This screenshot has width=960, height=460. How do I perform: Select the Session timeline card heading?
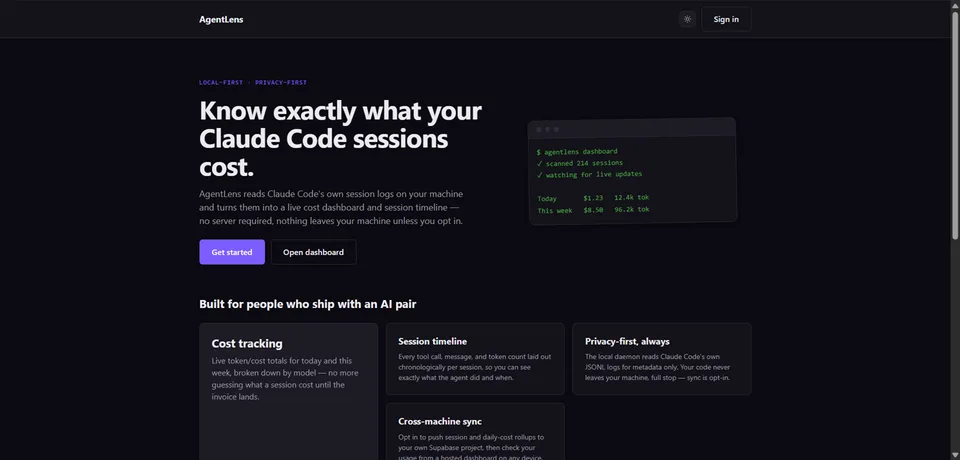(x=432, y=341)
